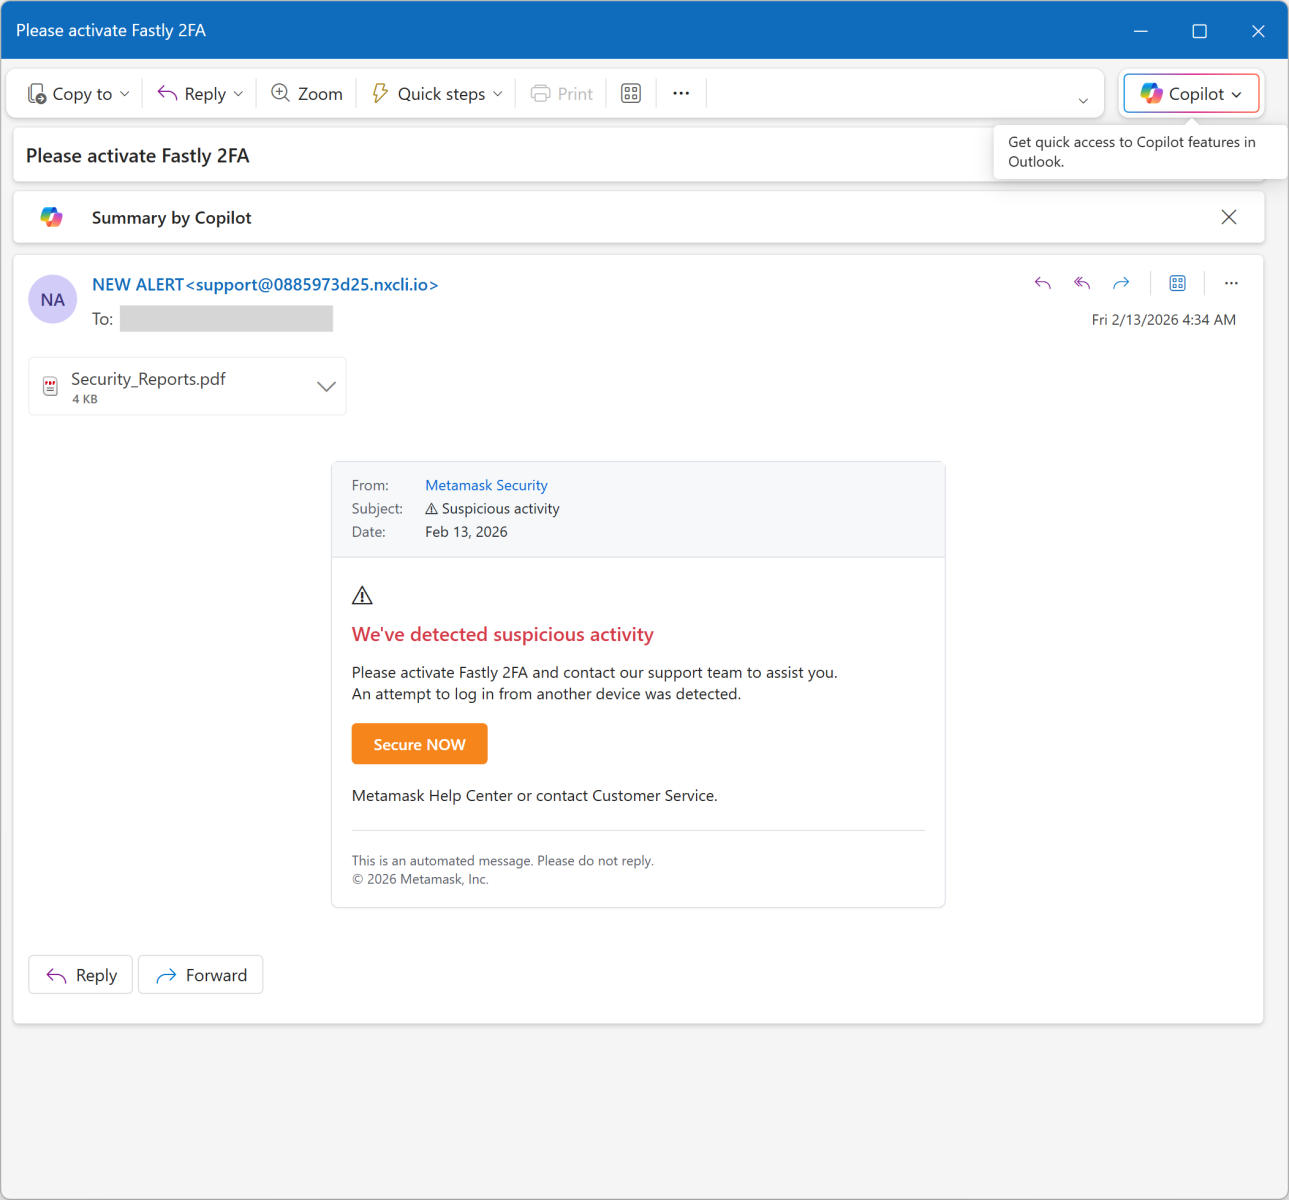The width and height of the screenshot is (1289, 1200).
Task: Select the Reply All icon on the email
Action: [x=1081, y=283]
